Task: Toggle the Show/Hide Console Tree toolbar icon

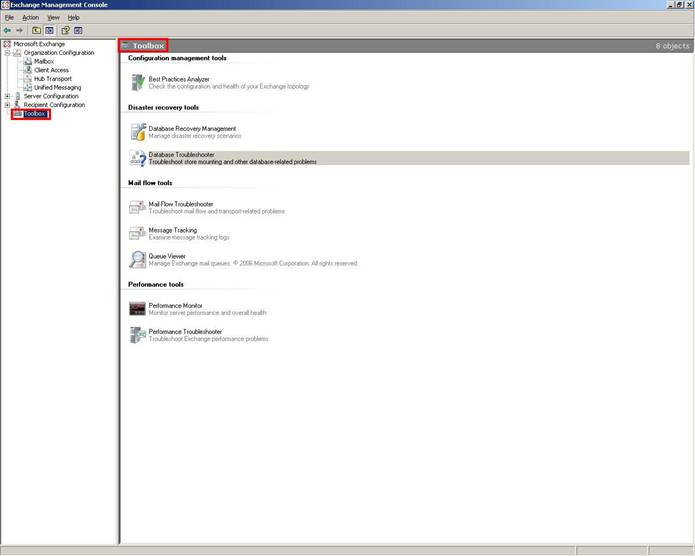Action: point(50,30)
